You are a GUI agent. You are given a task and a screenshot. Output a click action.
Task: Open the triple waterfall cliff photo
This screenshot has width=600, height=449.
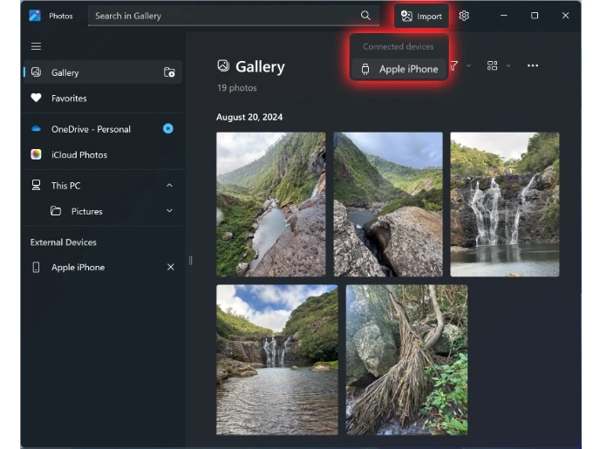(x=504, y=204)
